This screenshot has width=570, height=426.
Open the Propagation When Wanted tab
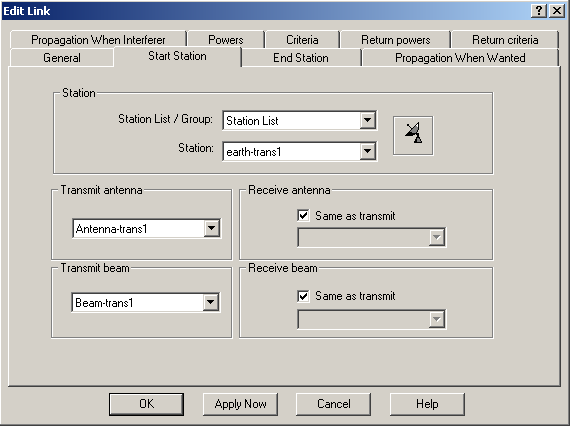pyautogui.click(x=460, y=58)
